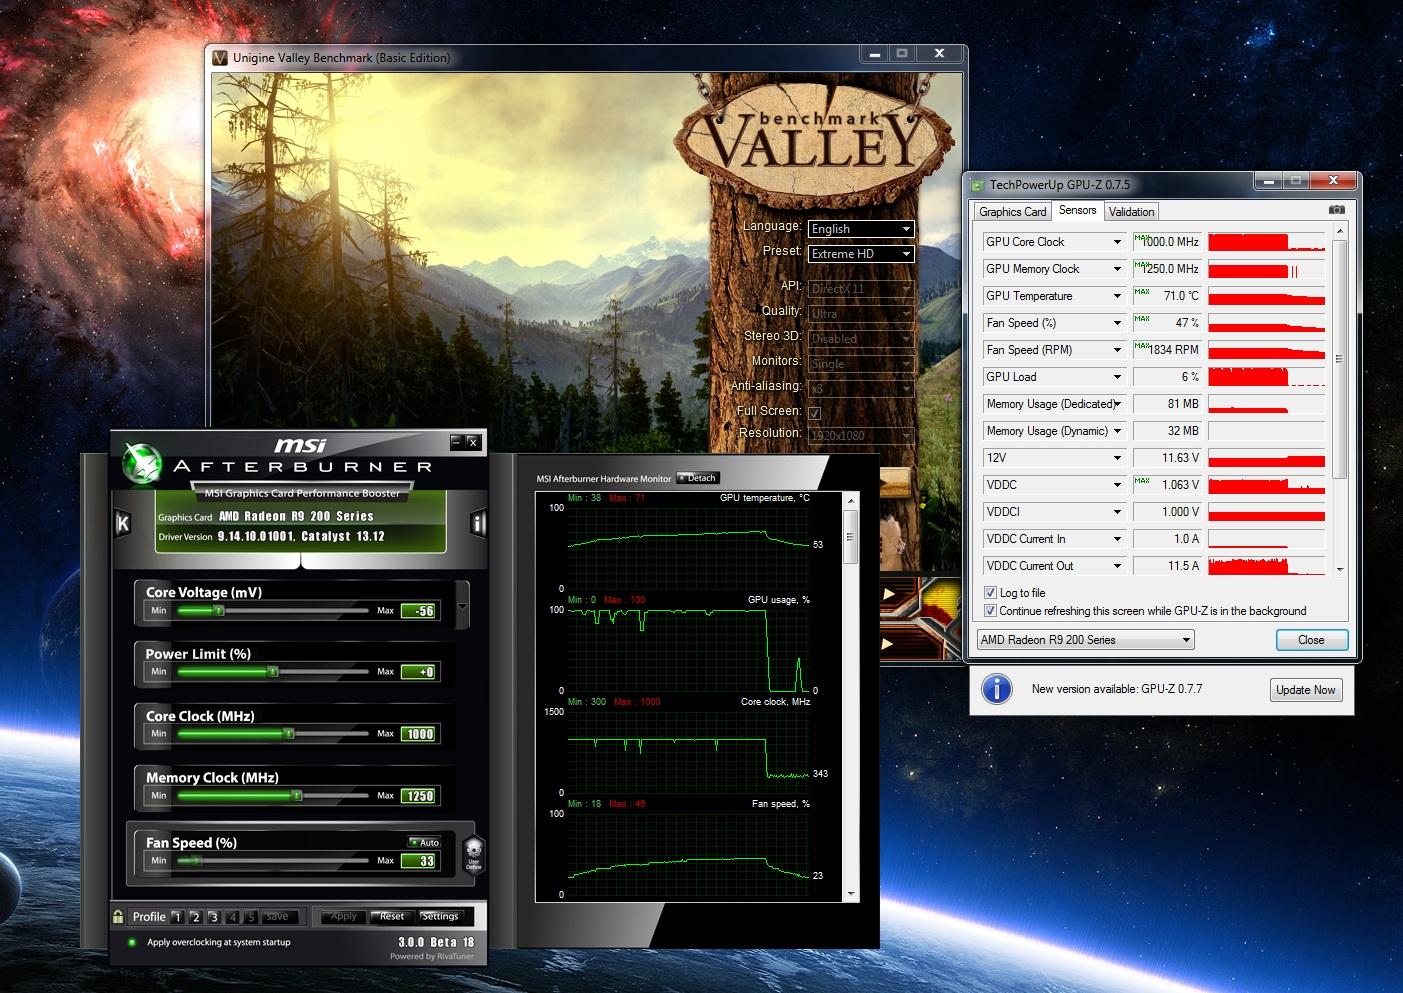Click the Core Voltage value field -56
This screenshot has height=993, width=1403.
click(x=419, y=610)
